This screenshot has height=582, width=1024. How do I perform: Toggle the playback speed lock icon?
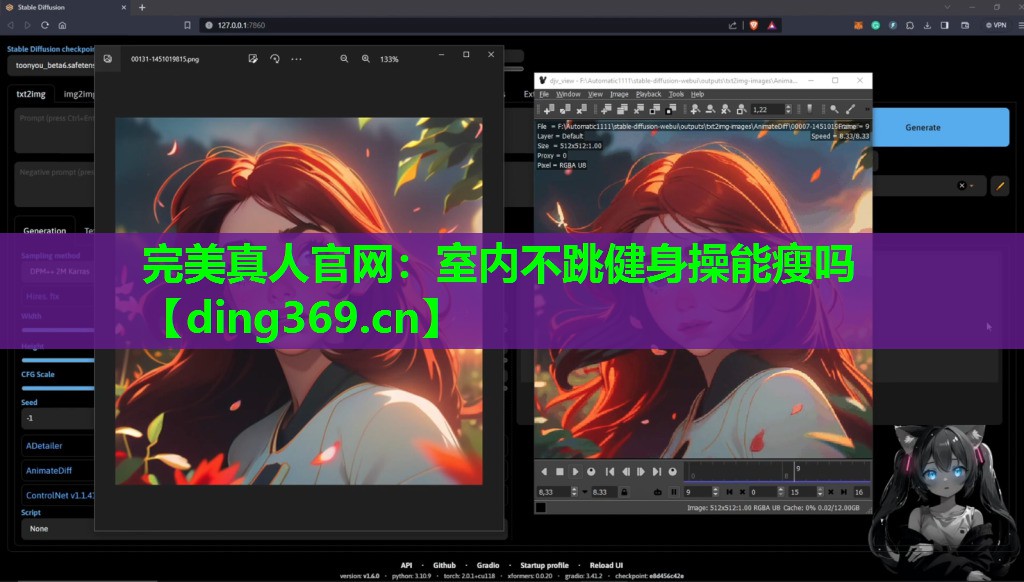coord(624,492)
